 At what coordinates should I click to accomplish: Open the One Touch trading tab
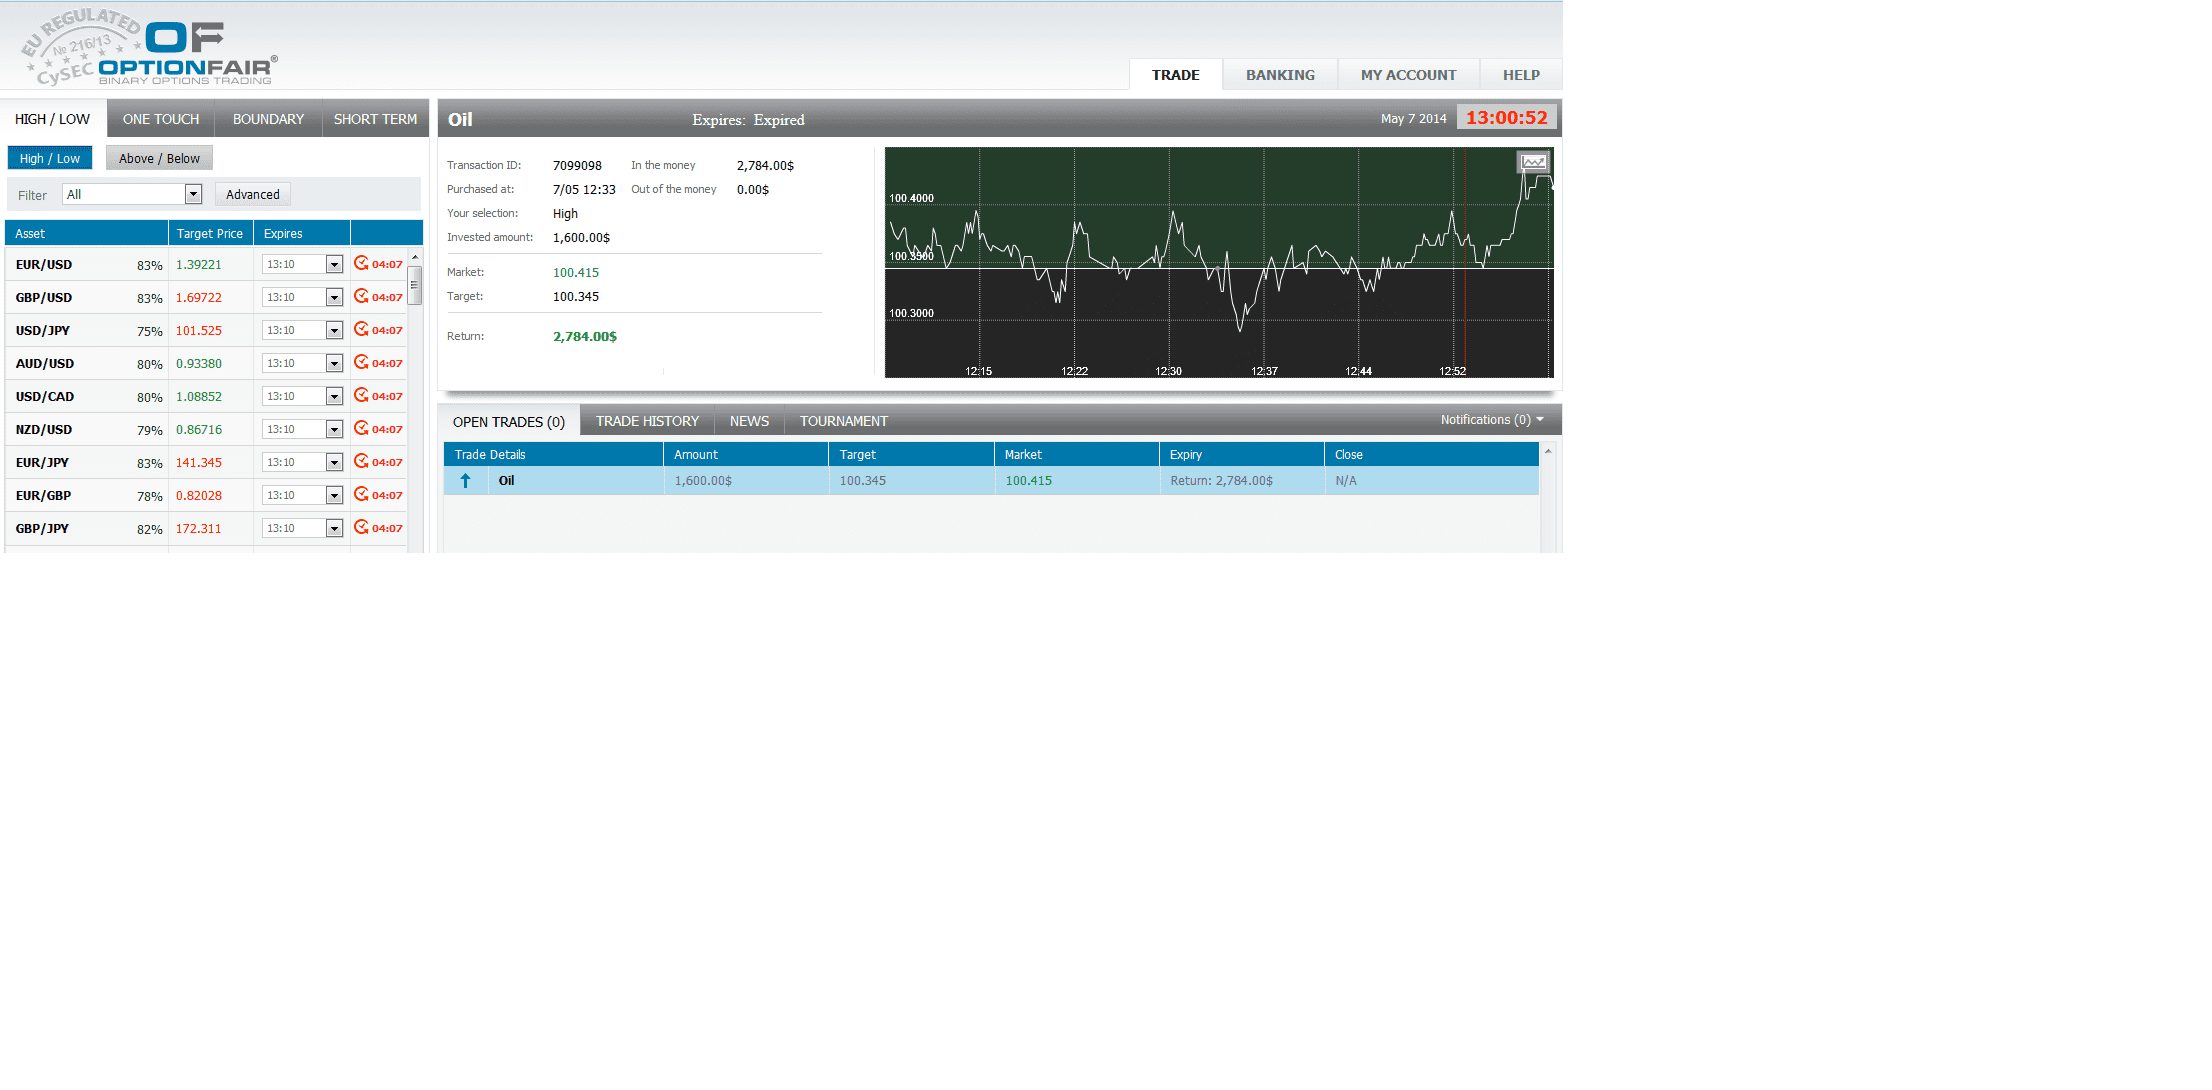[x=161, y=119]
